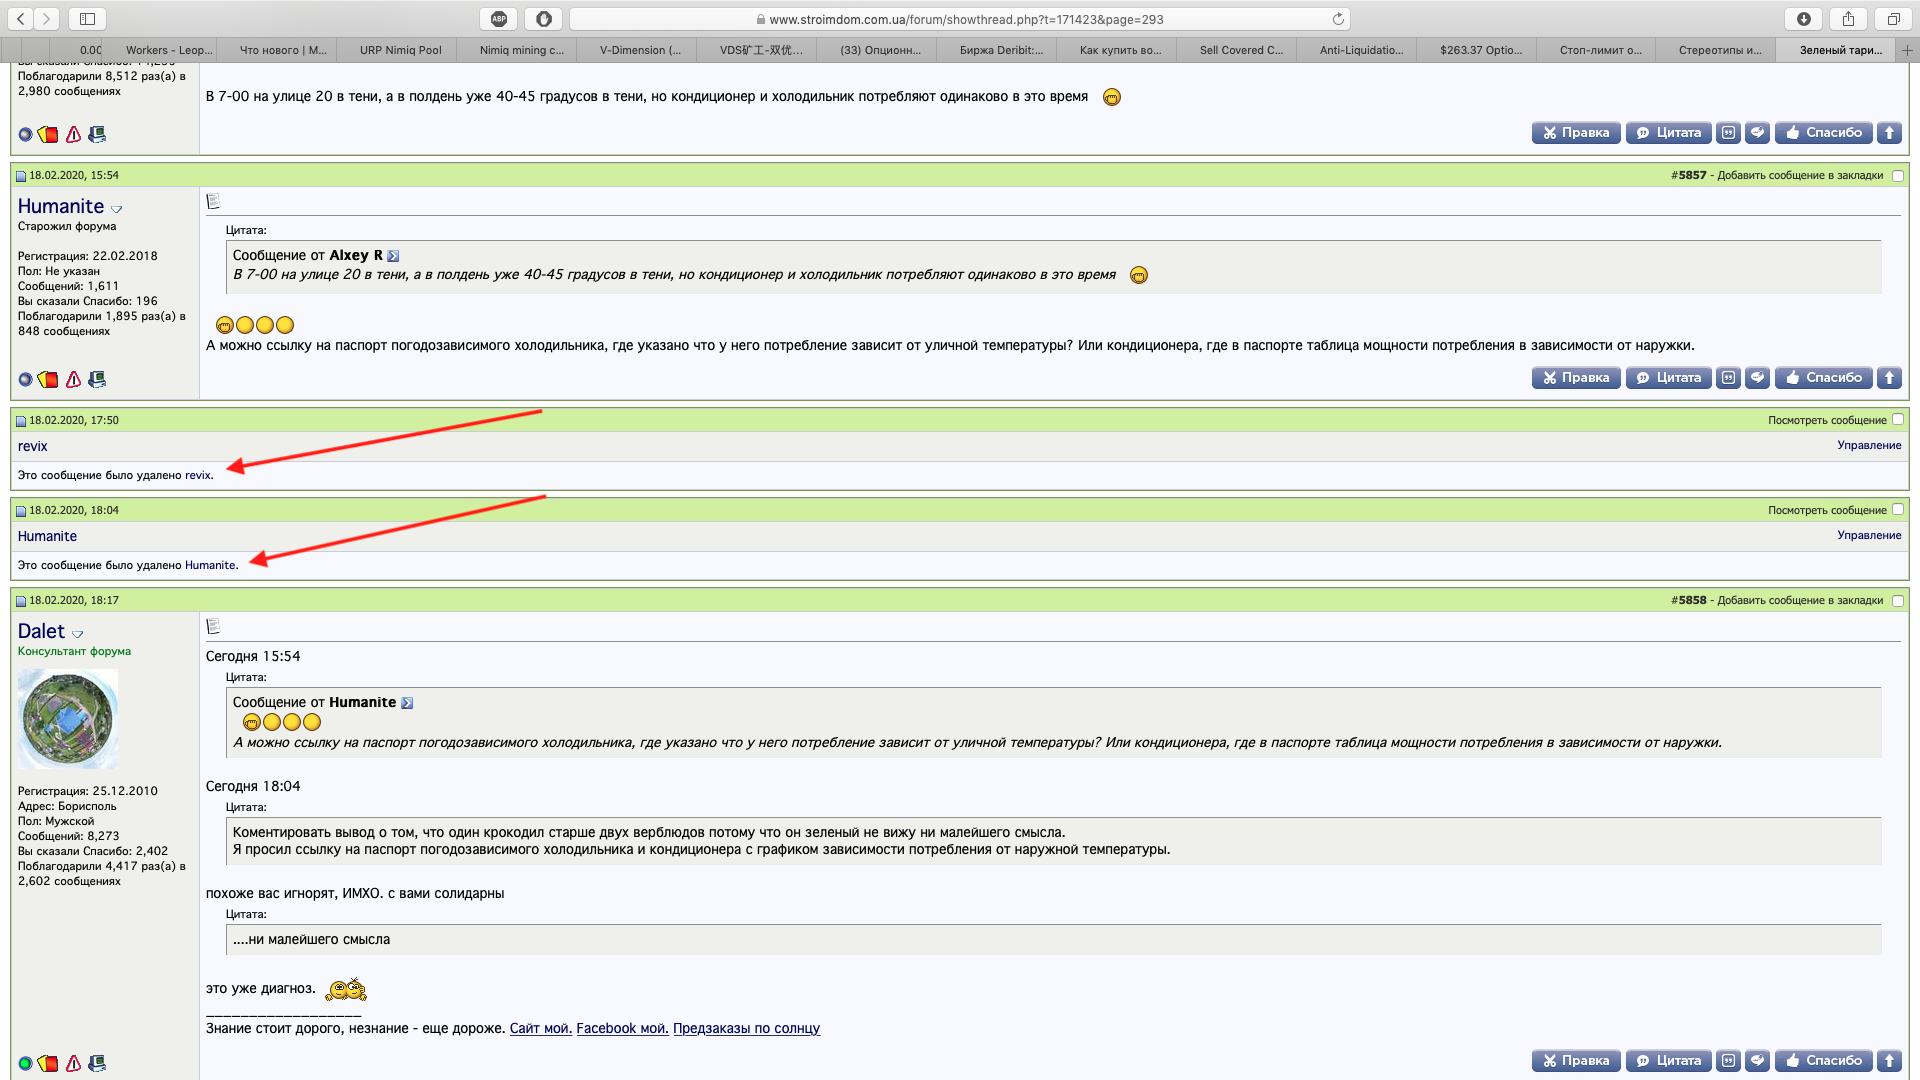The image size is (1920, 1080).
Task: Show the Safari sidebar
Action: [x=87, y=19]
